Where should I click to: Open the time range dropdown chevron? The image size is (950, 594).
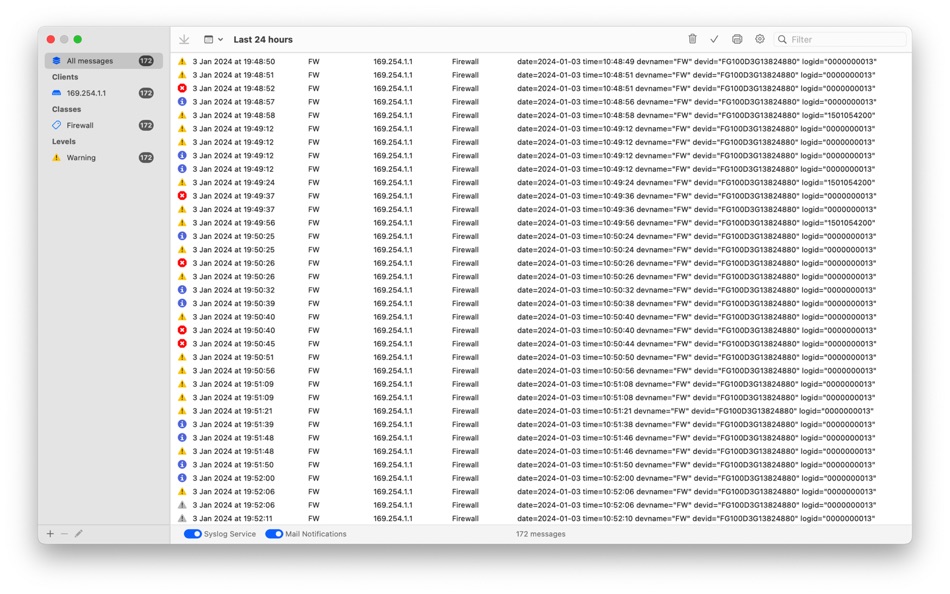click(220, 39)
